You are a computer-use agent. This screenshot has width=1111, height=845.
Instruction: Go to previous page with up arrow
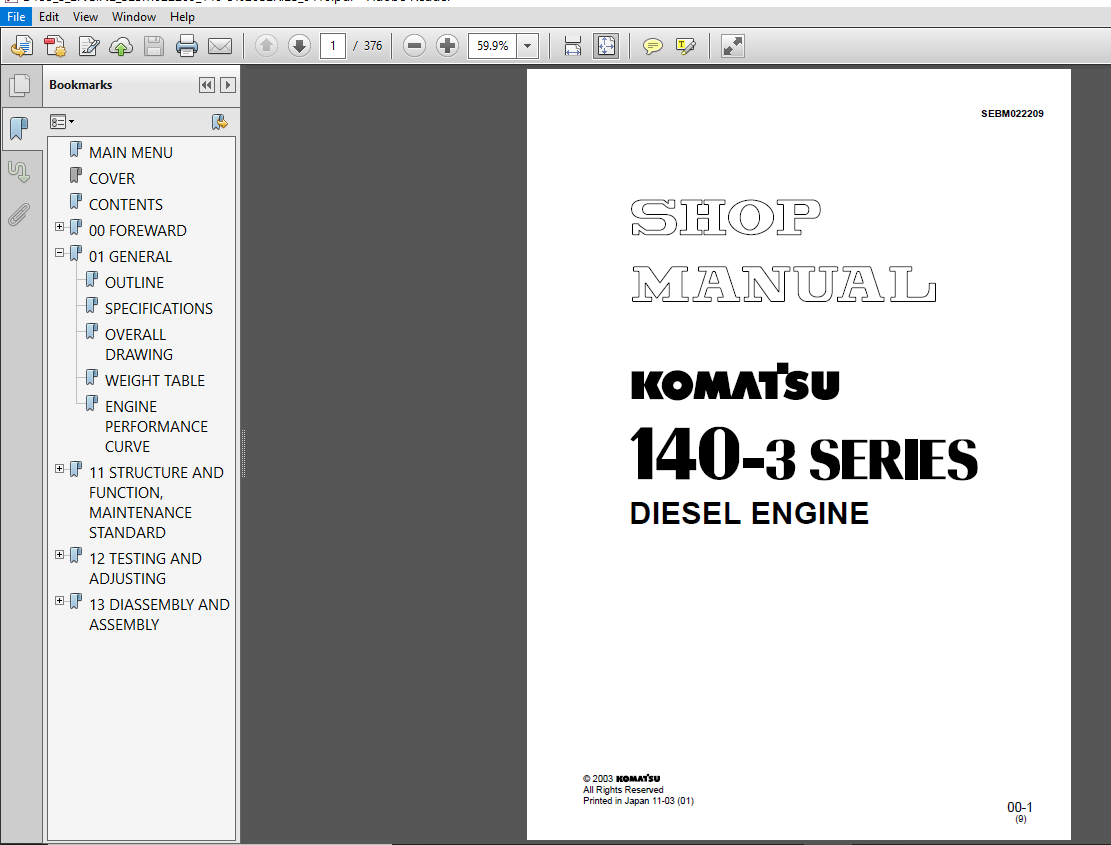(266, 46)
